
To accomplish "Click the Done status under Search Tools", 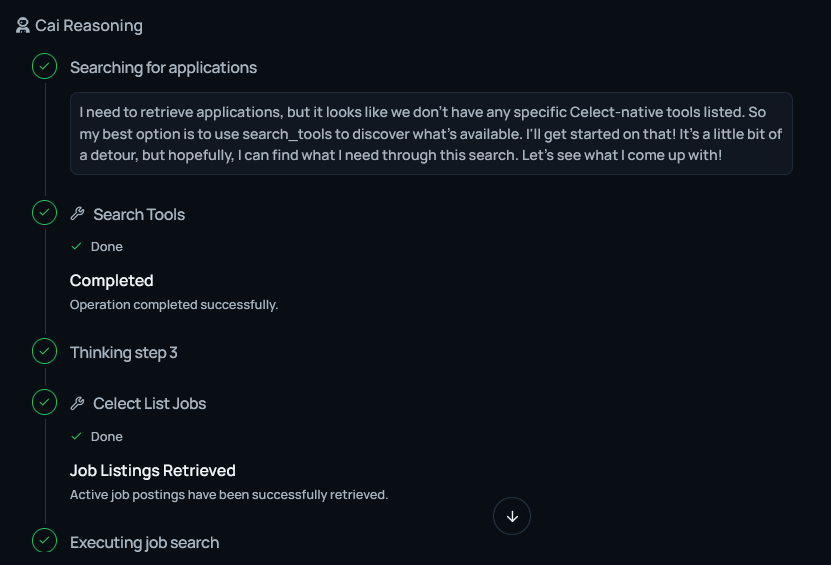I will pos(106,247).
